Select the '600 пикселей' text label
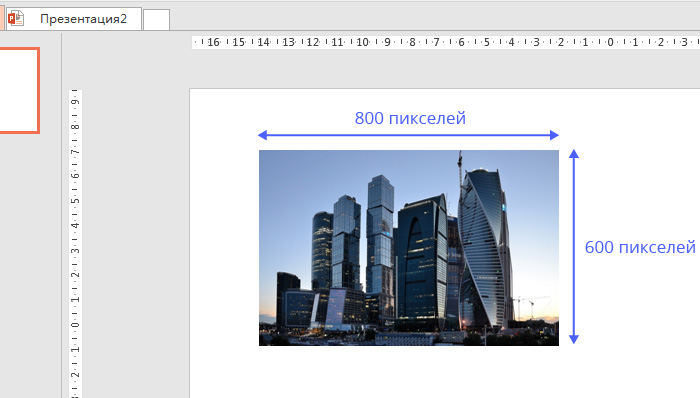This screenshot has height=398, width=700. (640, 247)
